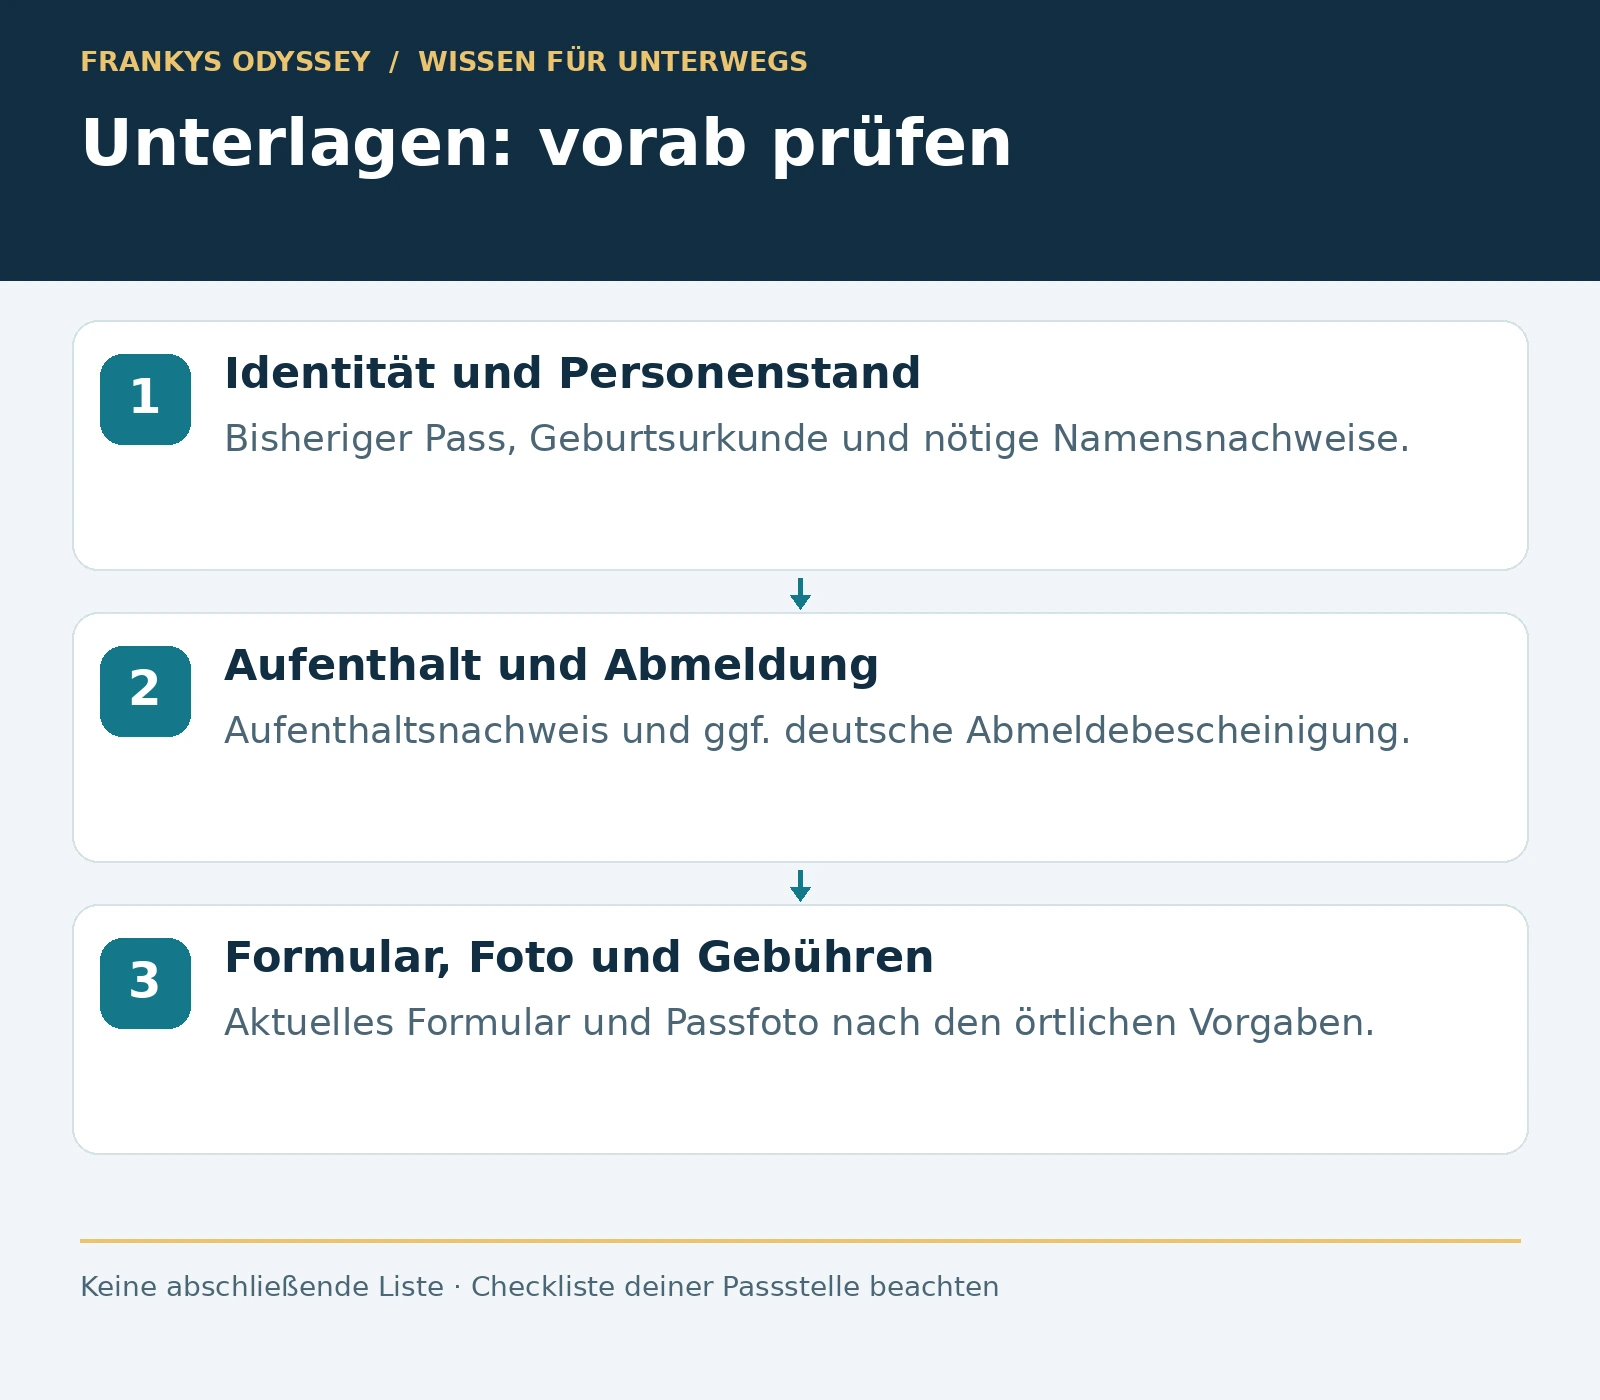Click the 'FRANKYS ODYSSEY' breadcrumb text

coord(225,62)
